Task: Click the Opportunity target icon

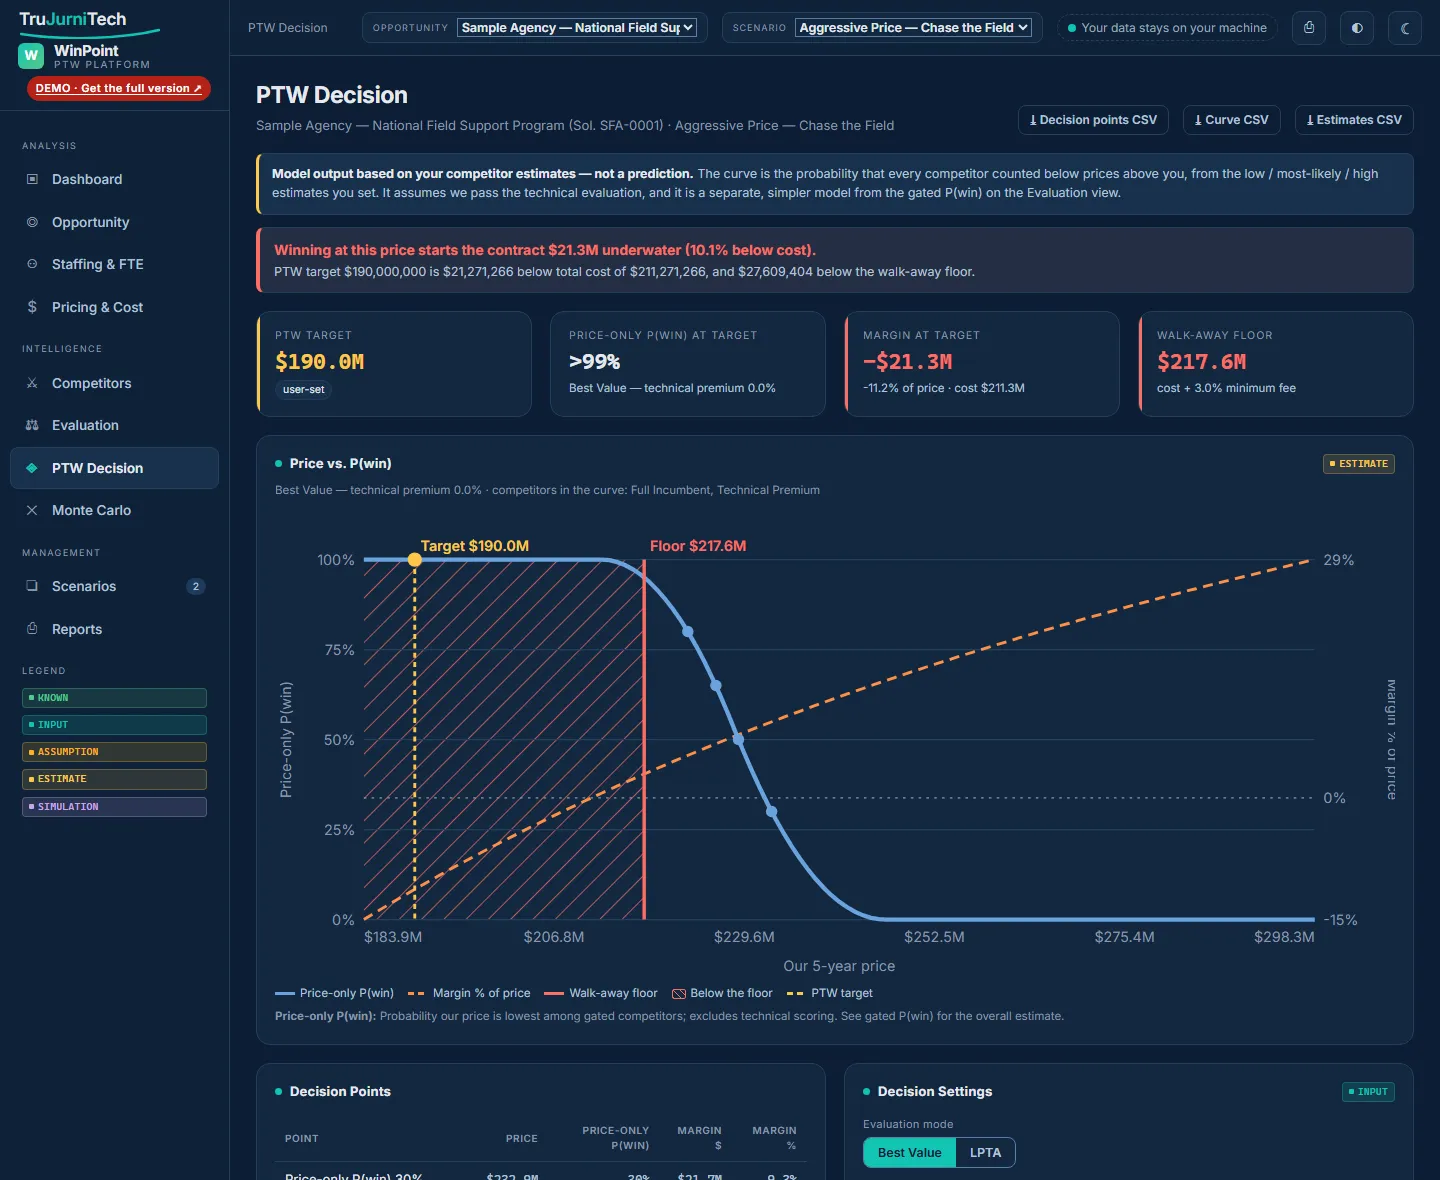Action: point(32,222)
